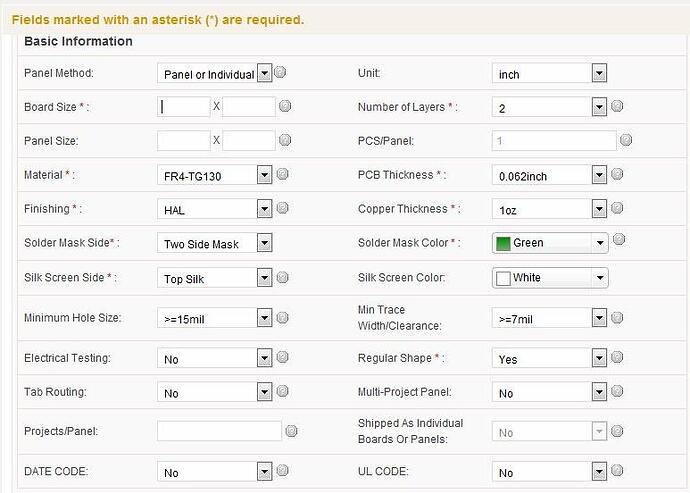The width and height of the screenshot is (690, 493).
Task: Click help icon next to UL CODE
Action: tap(617, 471)
